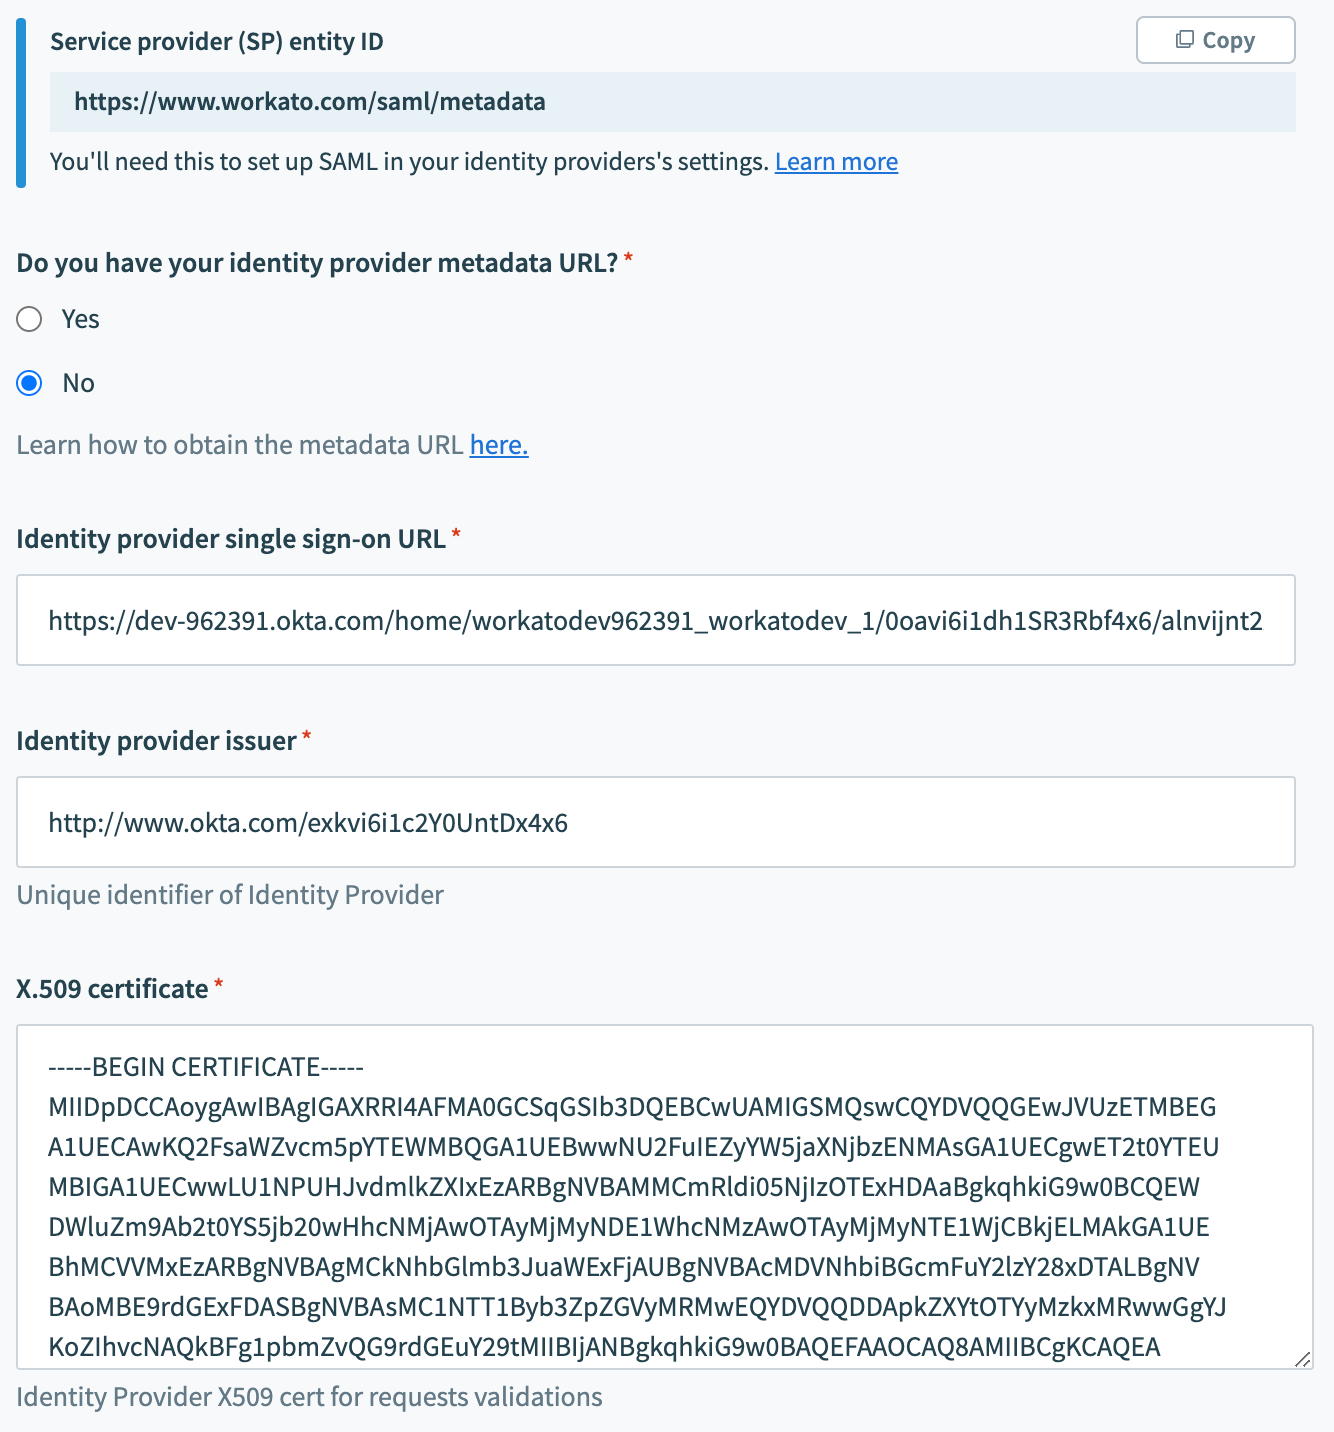Click the "No" option label text
Screen dimensions: 1334x1432
[79, 383]
